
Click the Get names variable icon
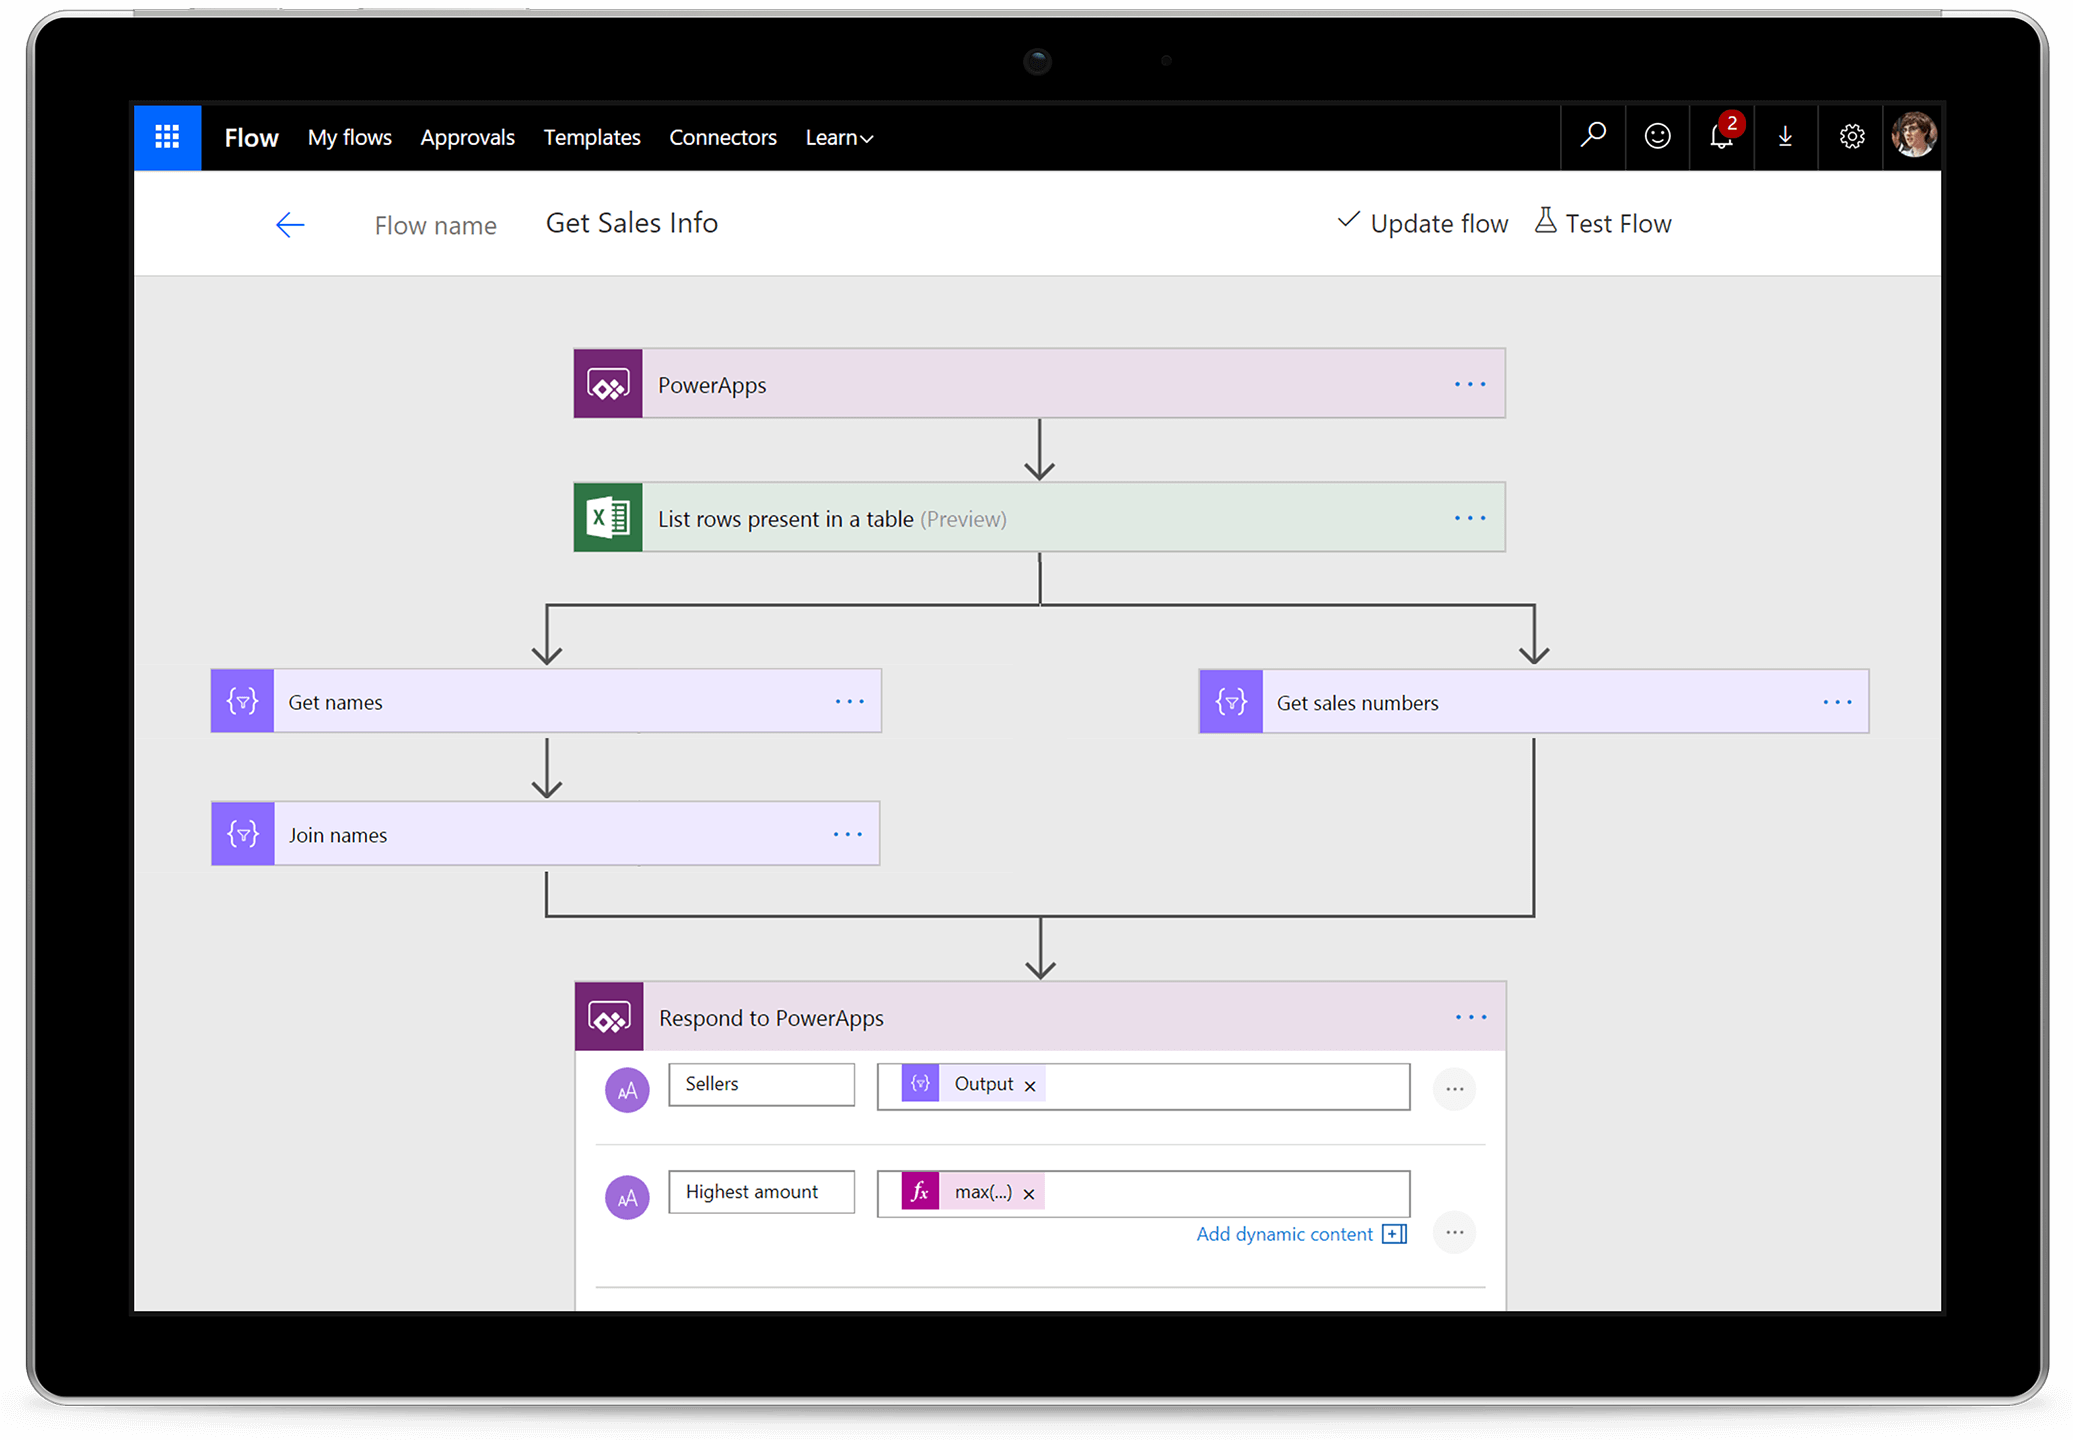coord(246,698)
